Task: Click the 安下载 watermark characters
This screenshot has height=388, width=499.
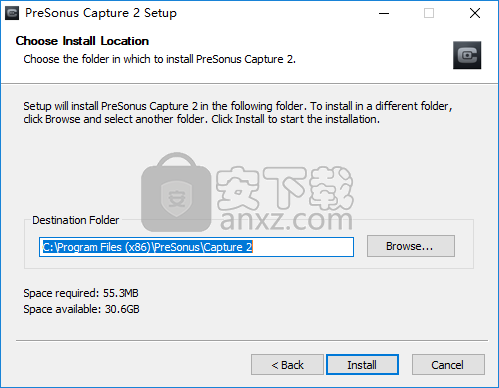Action: (284, 187)
